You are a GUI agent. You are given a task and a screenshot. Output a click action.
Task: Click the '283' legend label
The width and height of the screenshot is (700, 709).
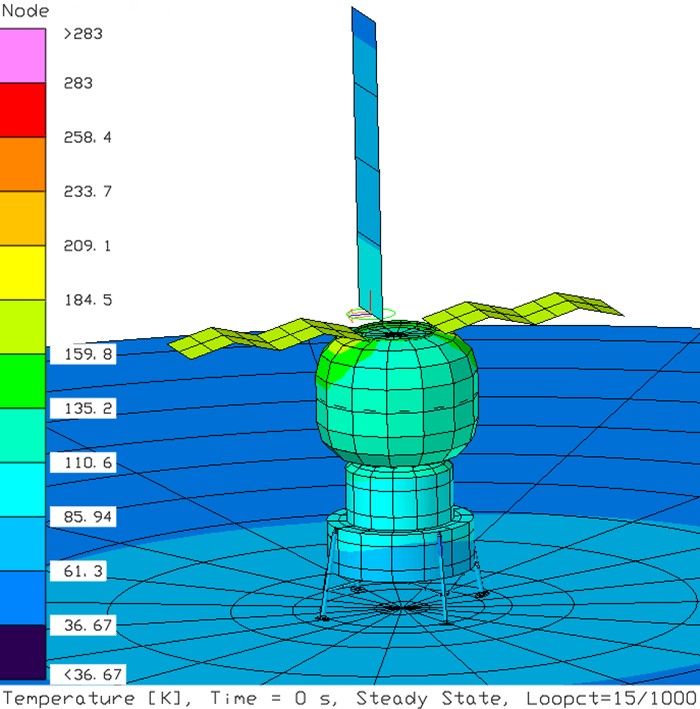tap(78, 83)
